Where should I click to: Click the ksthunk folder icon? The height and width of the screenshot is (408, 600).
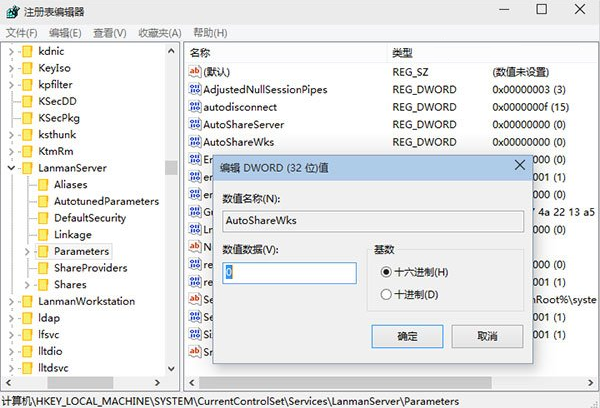pos(27,135)
